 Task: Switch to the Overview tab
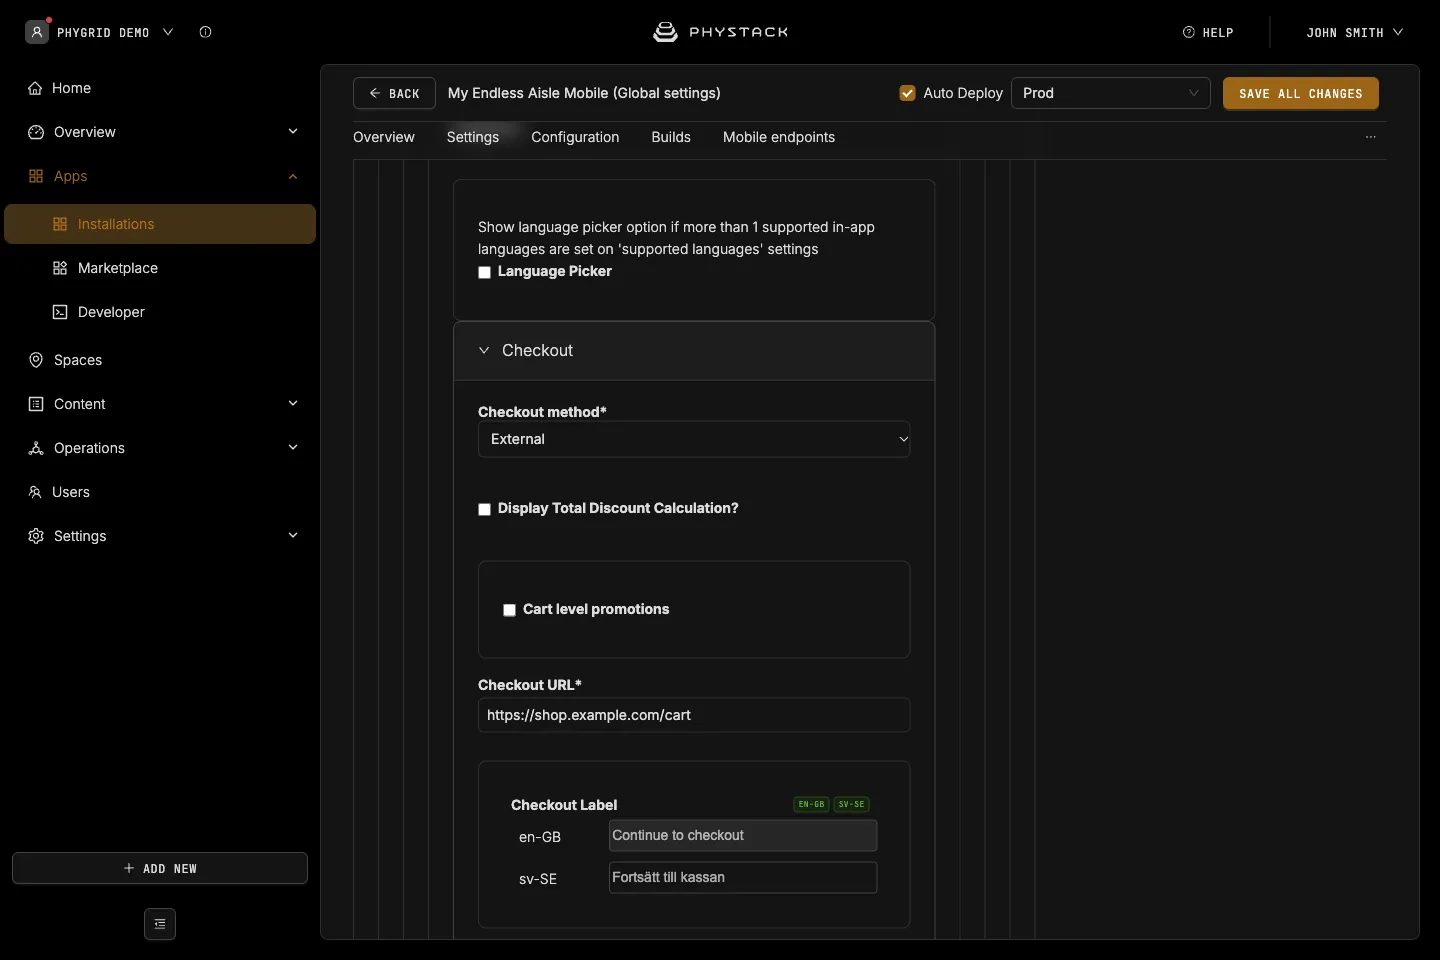click(x=384, y=137)
